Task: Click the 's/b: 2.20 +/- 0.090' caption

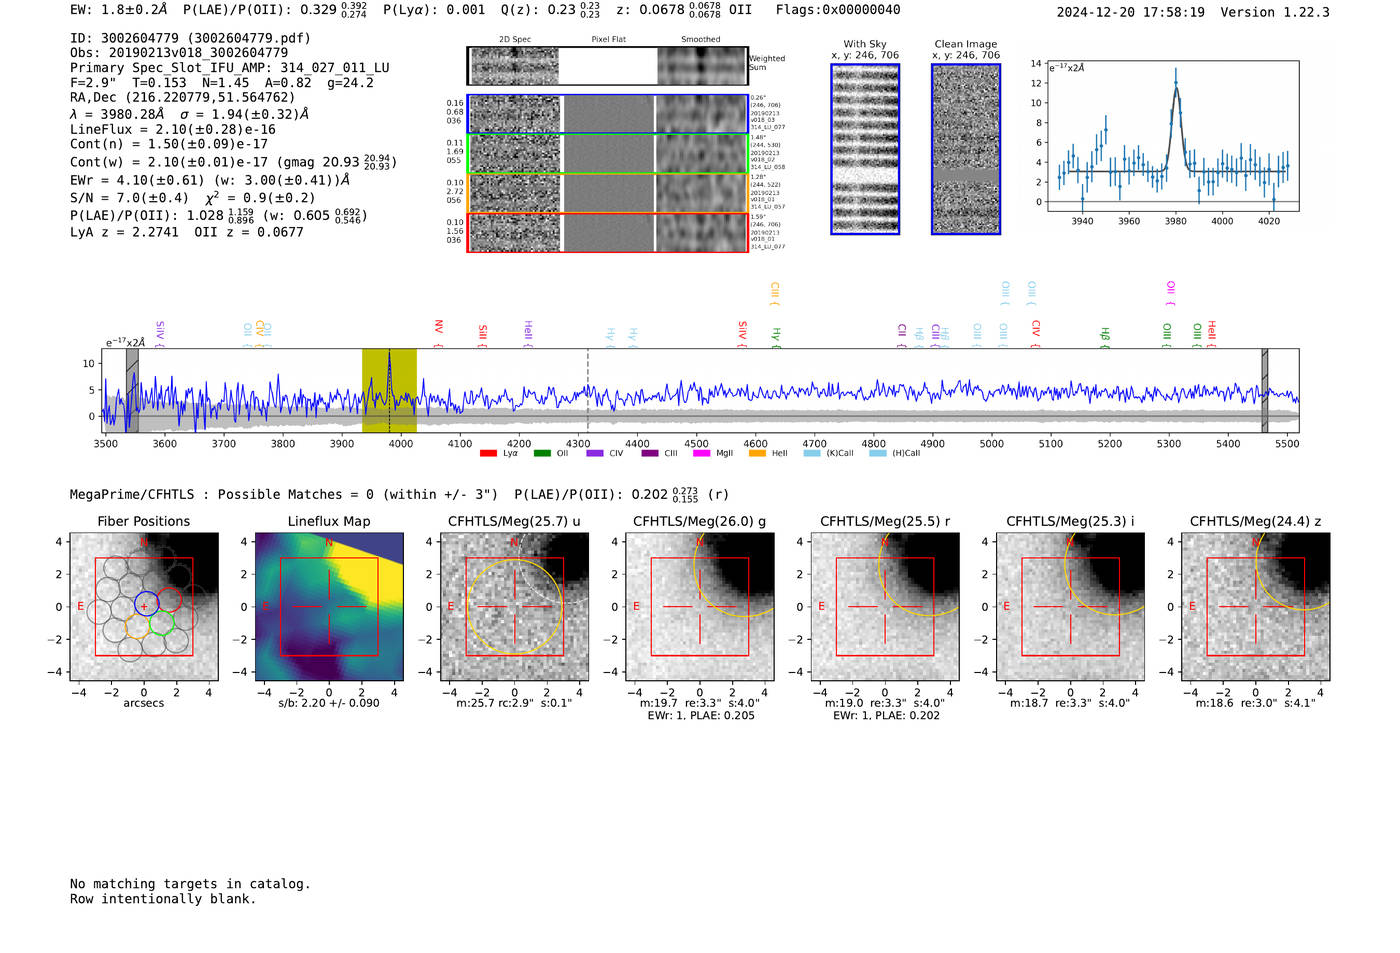Action: 329,703
